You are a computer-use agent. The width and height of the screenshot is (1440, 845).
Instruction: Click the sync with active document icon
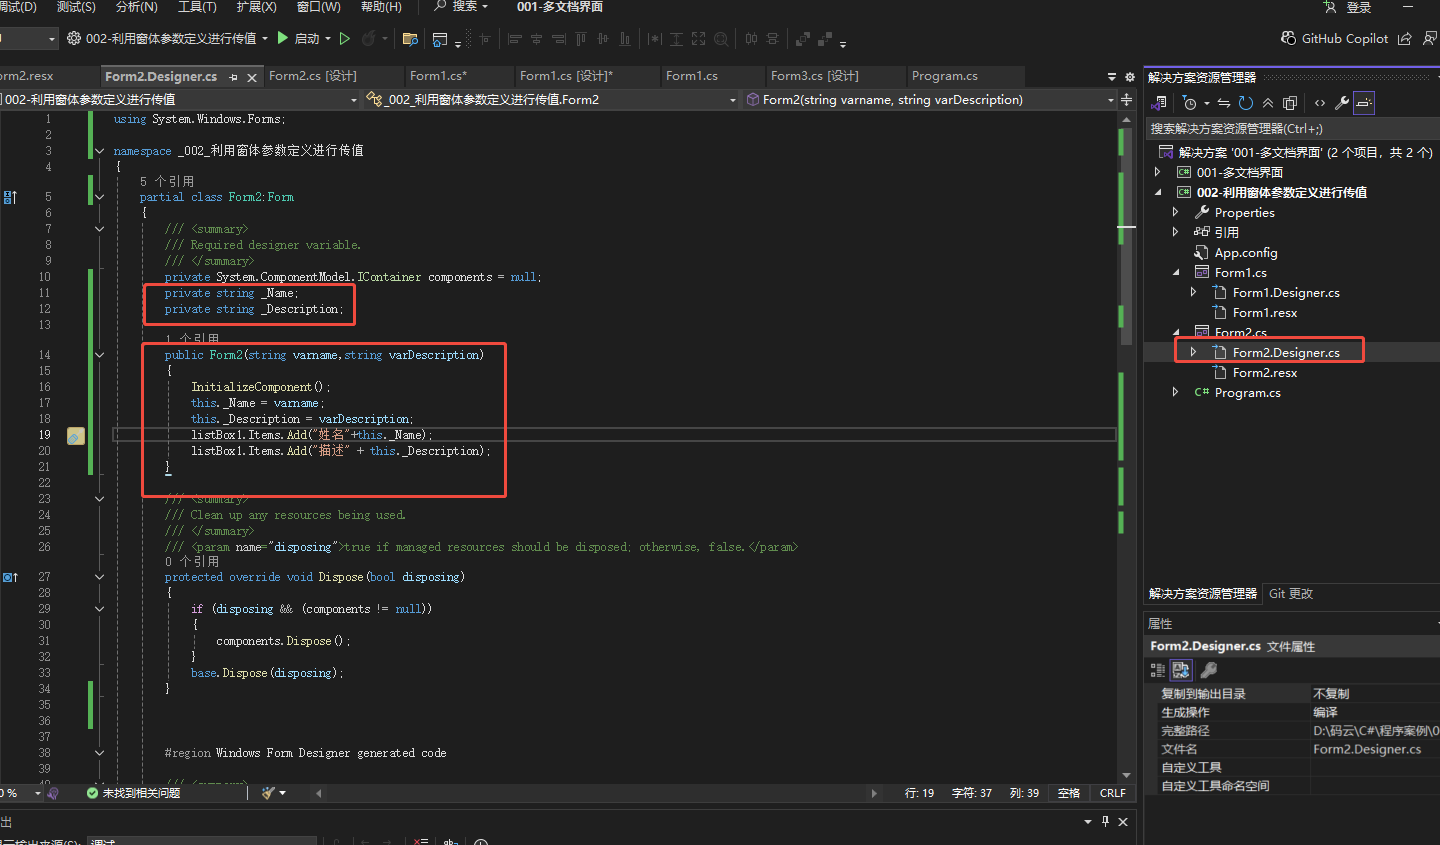(x=1224, y=102)
